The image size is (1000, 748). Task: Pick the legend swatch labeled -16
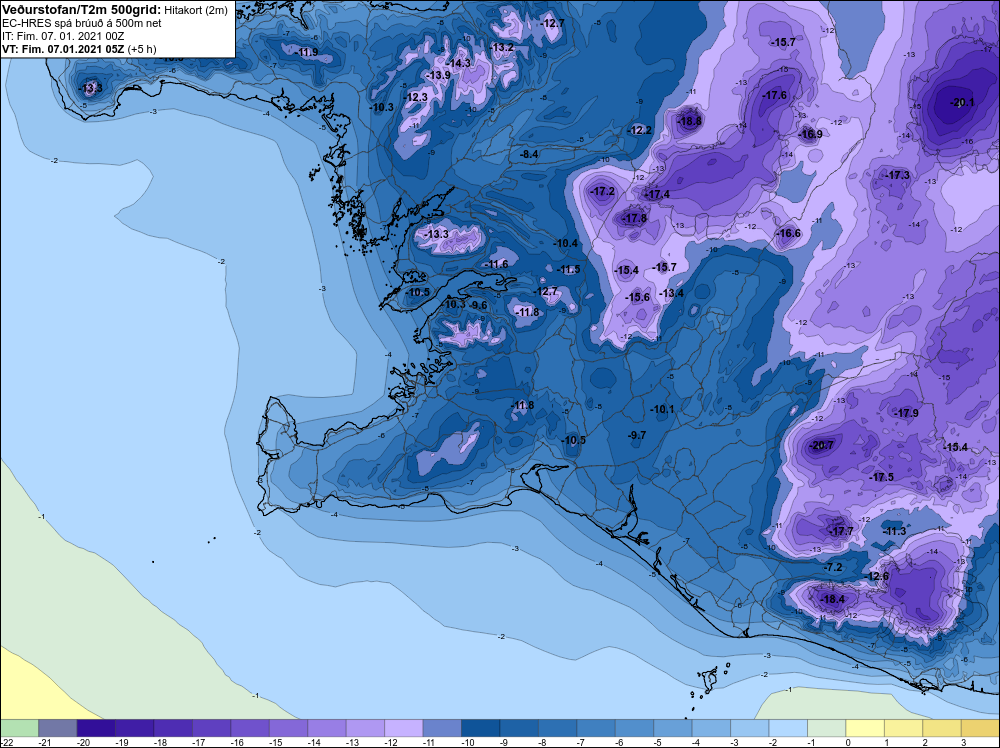[250, 728]
